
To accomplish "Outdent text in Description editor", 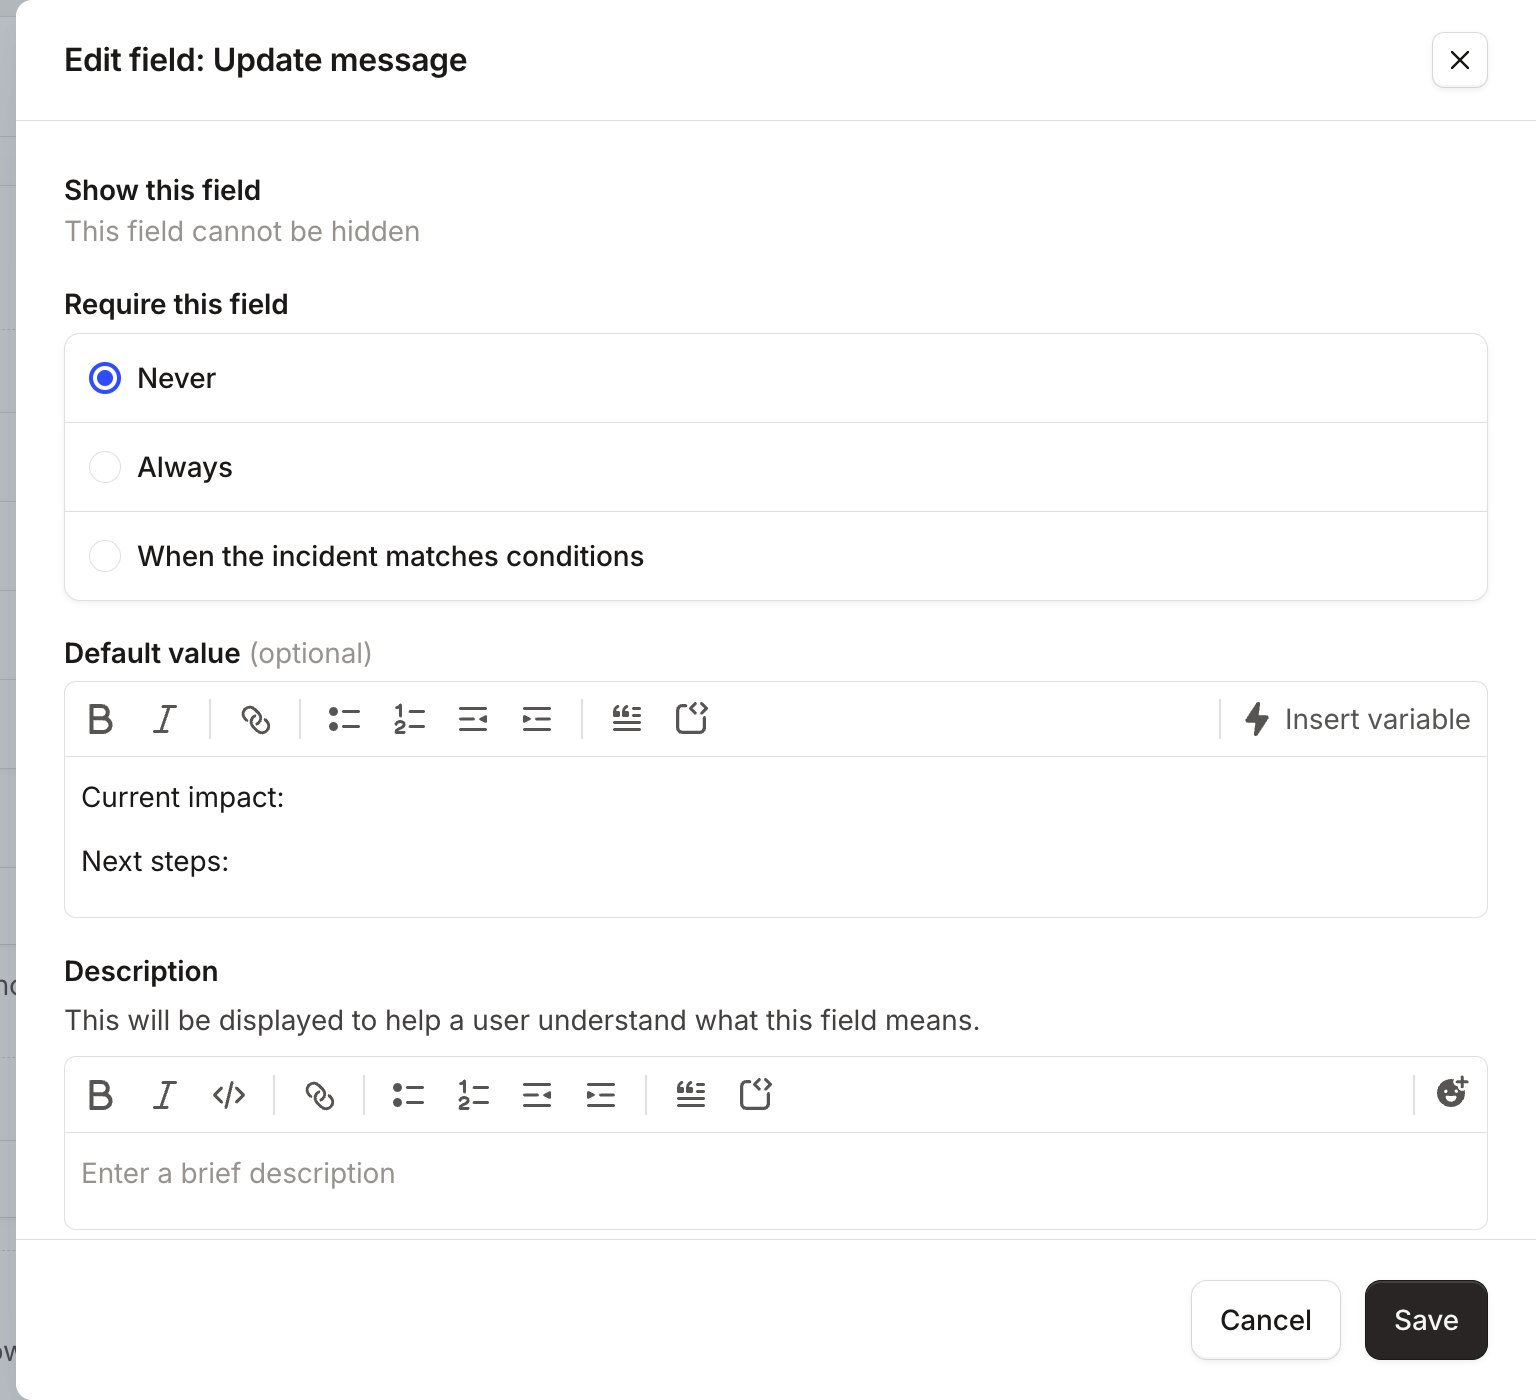I will tap(537, 1095).
